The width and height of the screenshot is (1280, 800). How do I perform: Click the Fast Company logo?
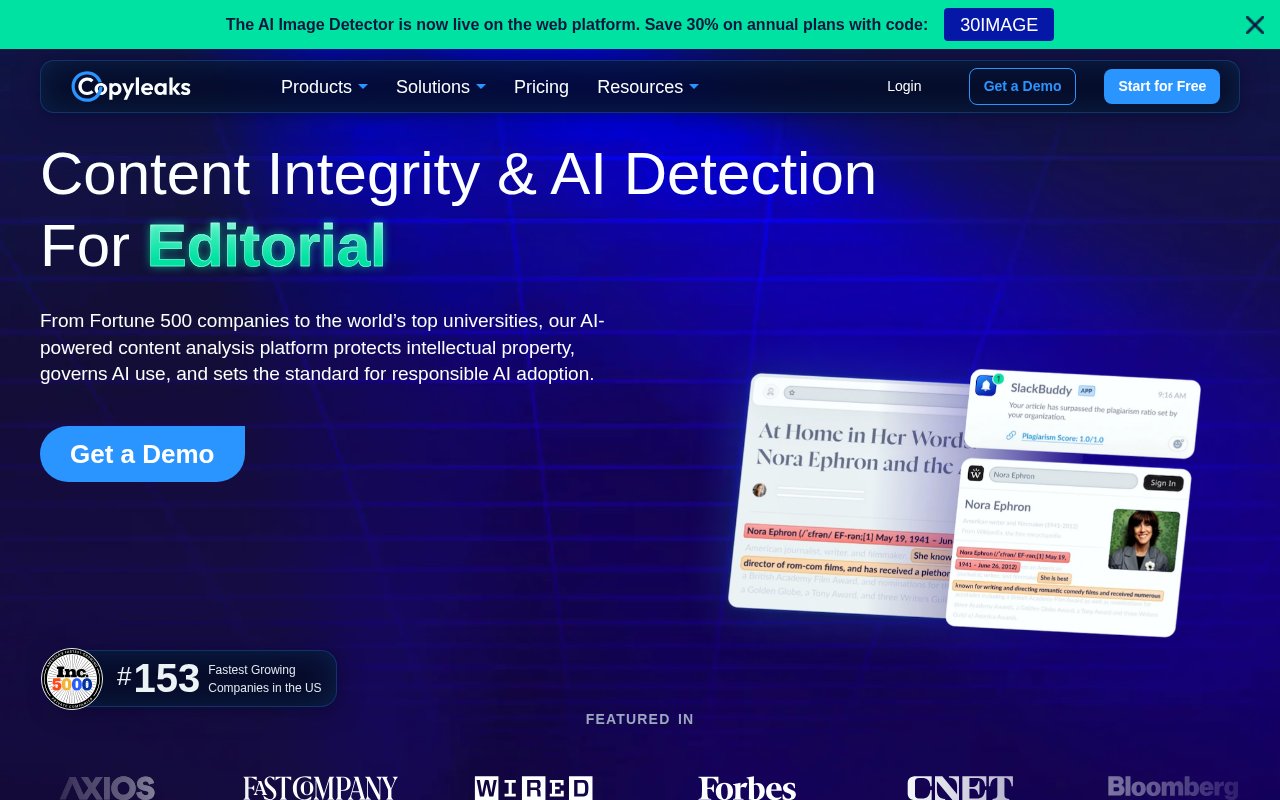pyautogui.click(x=320, y=788)
